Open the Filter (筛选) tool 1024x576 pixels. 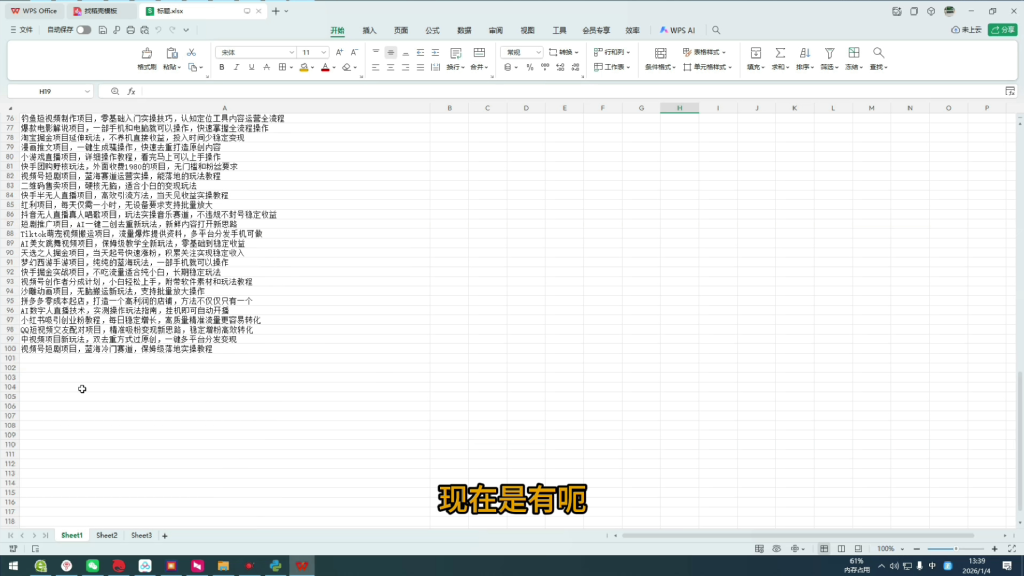(828, 53)
